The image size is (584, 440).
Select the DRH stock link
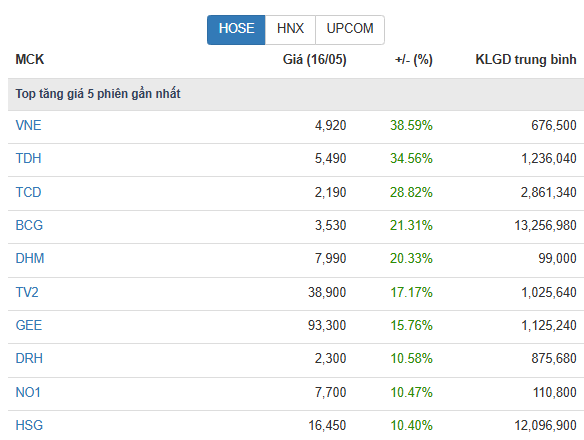click(x=29, y=358)
